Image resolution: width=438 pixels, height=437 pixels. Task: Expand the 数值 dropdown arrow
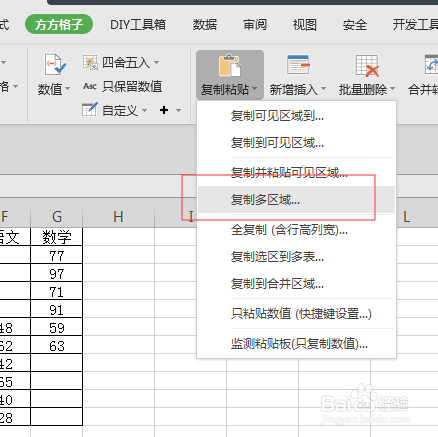pos(68,89)
